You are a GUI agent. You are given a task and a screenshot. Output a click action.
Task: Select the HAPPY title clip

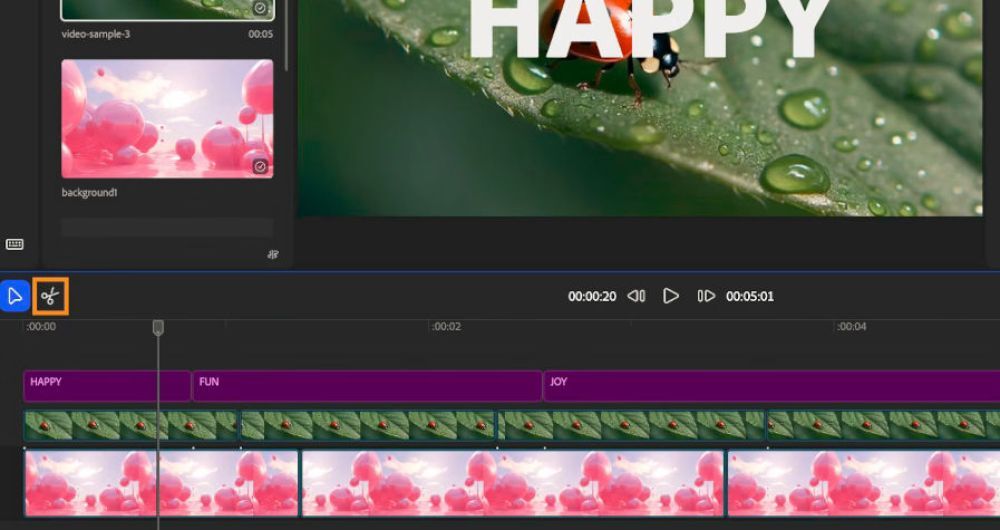click(106, 386)
